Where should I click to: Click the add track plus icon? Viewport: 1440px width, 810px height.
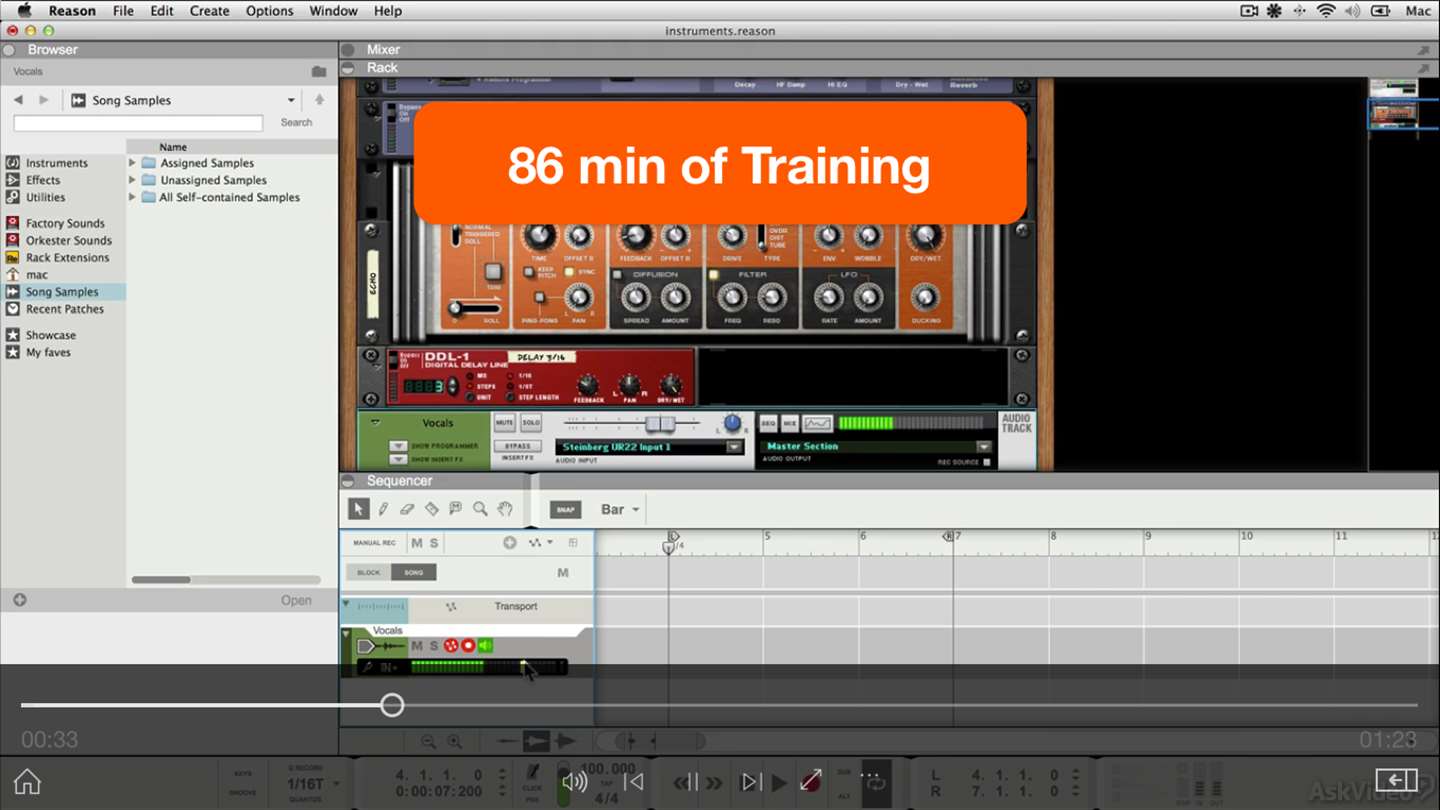pyautogui.click(x=510, y=543)
